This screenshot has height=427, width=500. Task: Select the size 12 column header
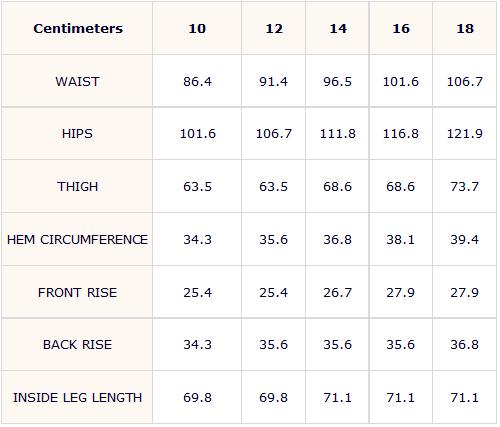(274, 29)
